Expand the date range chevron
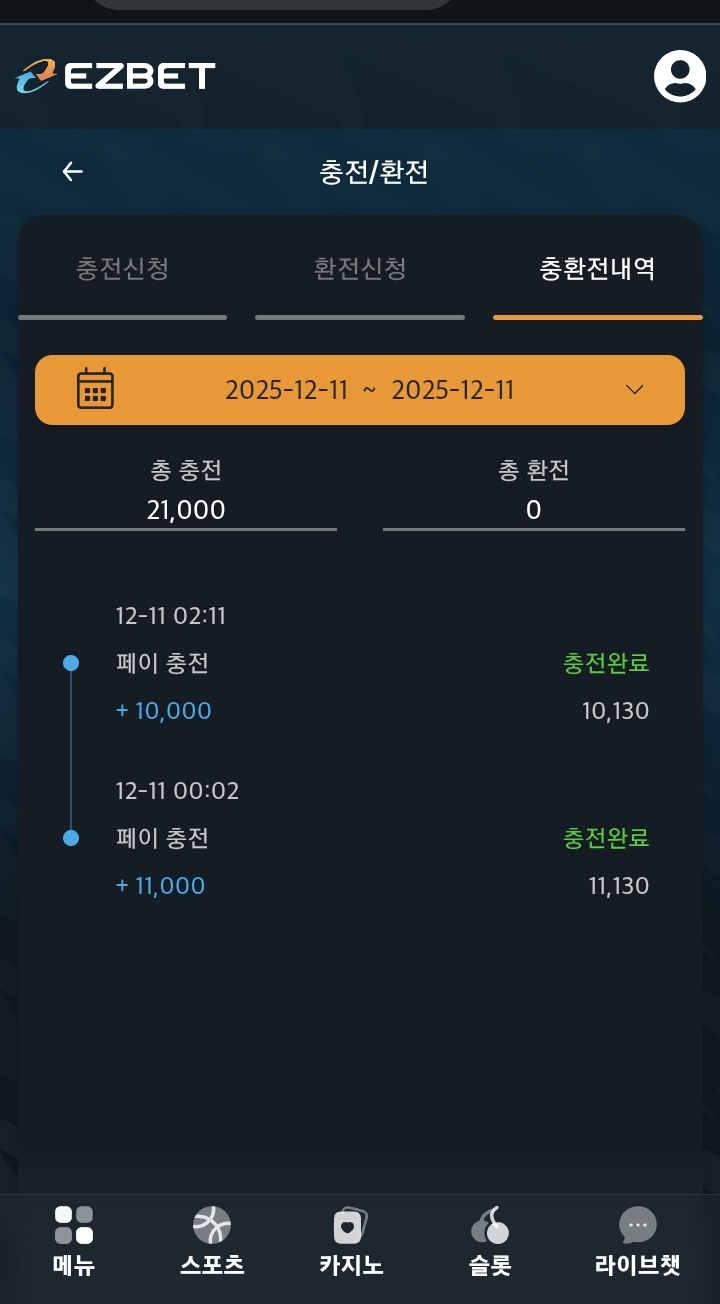720x1304 pixels. pyautogui.click(x=634, y=389)
